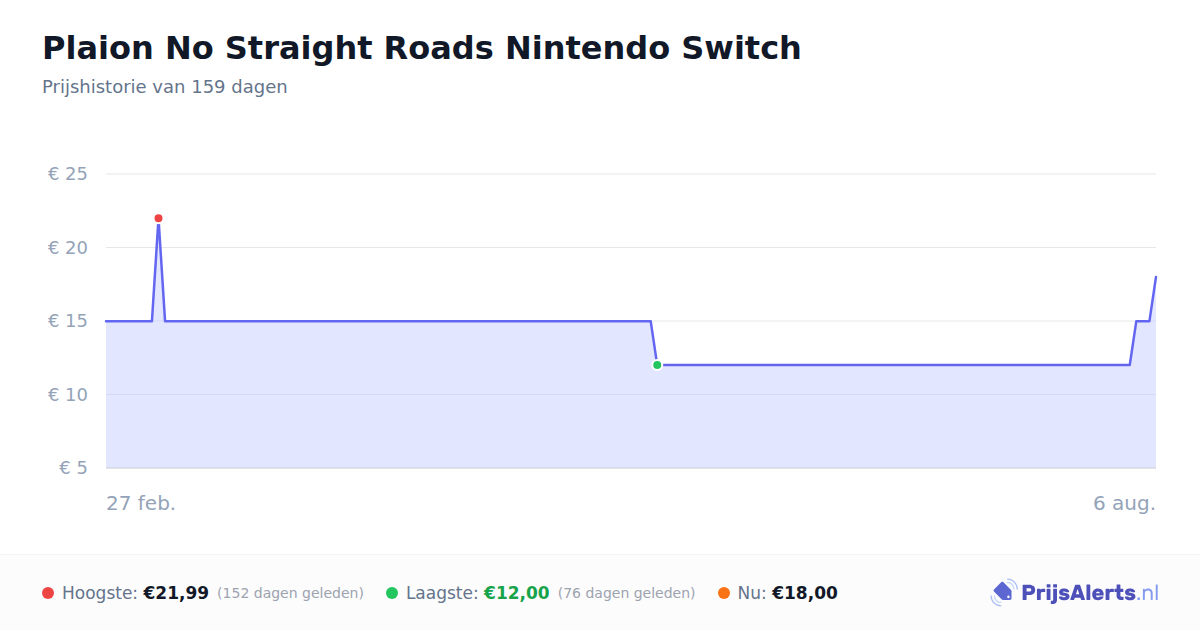
Task: Click the Prijshistorie van 159 dagen subtitle
Action: [x=165, y=87]
